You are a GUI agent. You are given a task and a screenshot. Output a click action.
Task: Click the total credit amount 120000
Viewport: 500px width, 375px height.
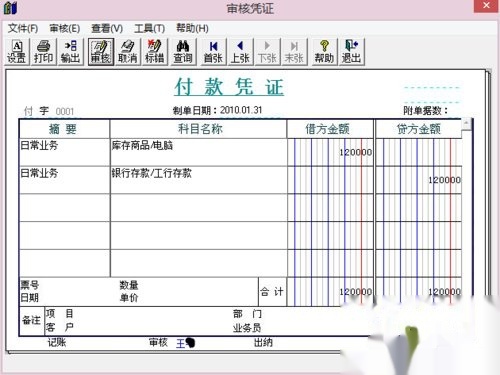pos(445,292)
